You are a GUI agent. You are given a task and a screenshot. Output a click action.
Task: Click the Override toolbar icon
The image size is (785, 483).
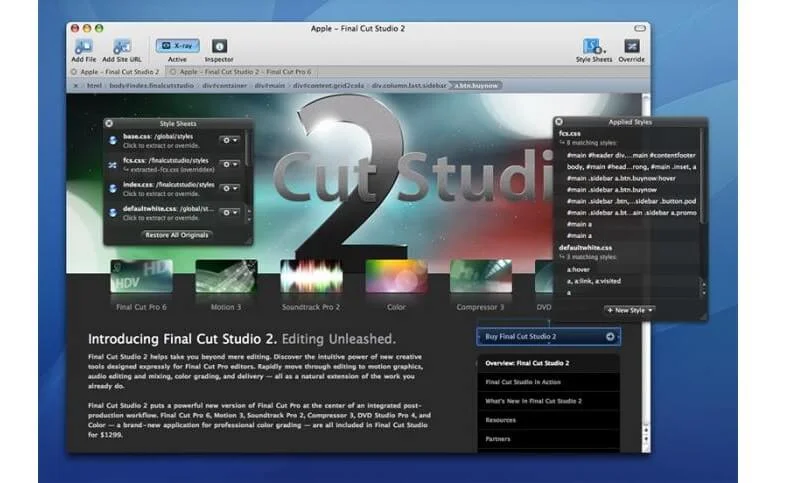pos(631,47)
